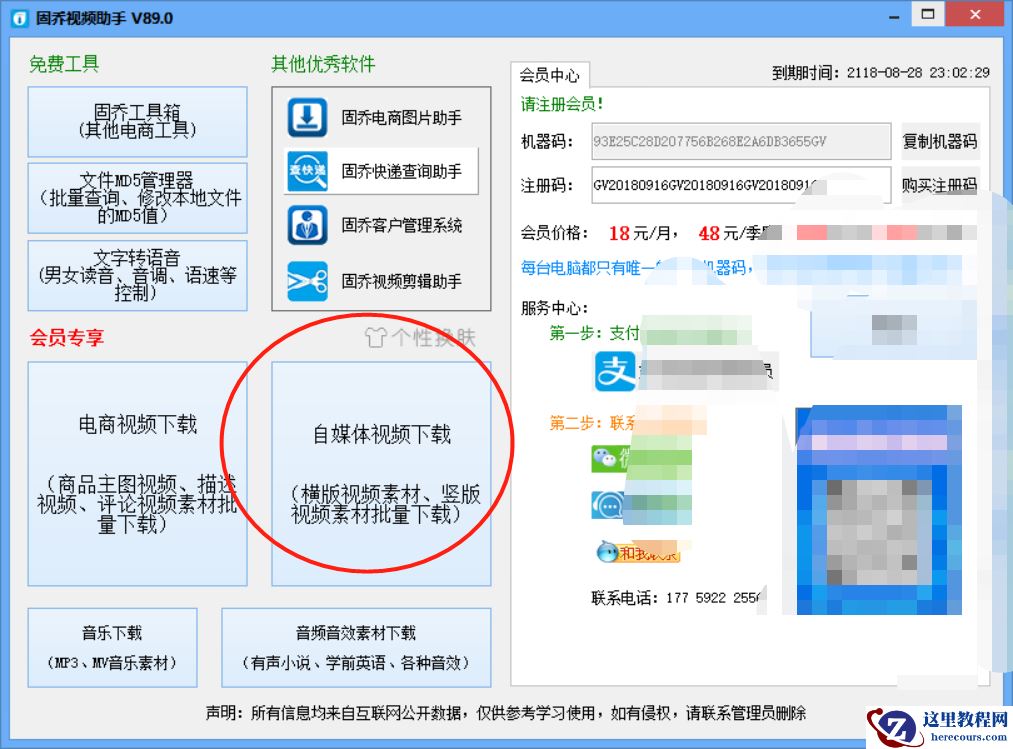Click the 固乔快递查询助手 magnifier icon
This screenshot has width=1013, height=749.
307,171
